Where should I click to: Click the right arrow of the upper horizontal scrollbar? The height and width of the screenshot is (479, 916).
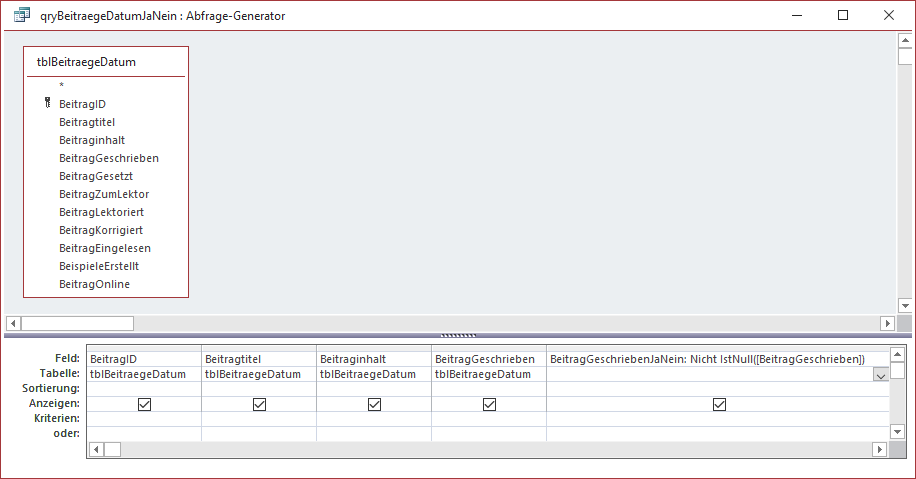pyautogui.click(x=886, y=323)
